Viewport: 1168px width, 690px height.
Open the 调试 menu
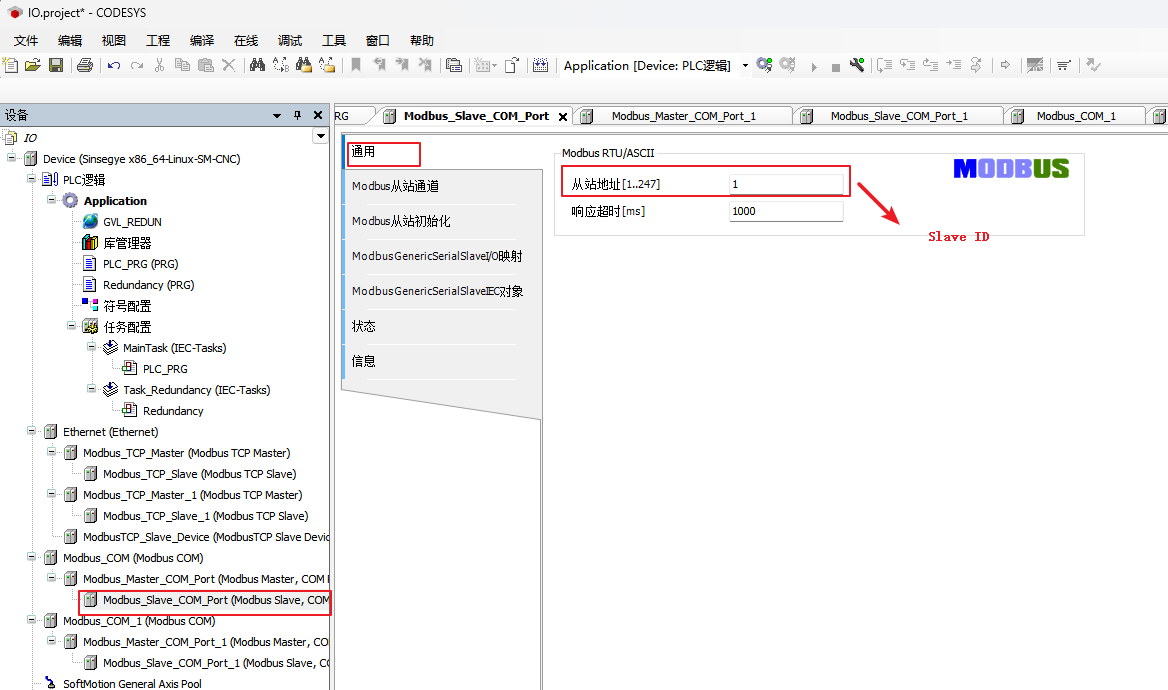pyautogui.click(x=290, y=41)
